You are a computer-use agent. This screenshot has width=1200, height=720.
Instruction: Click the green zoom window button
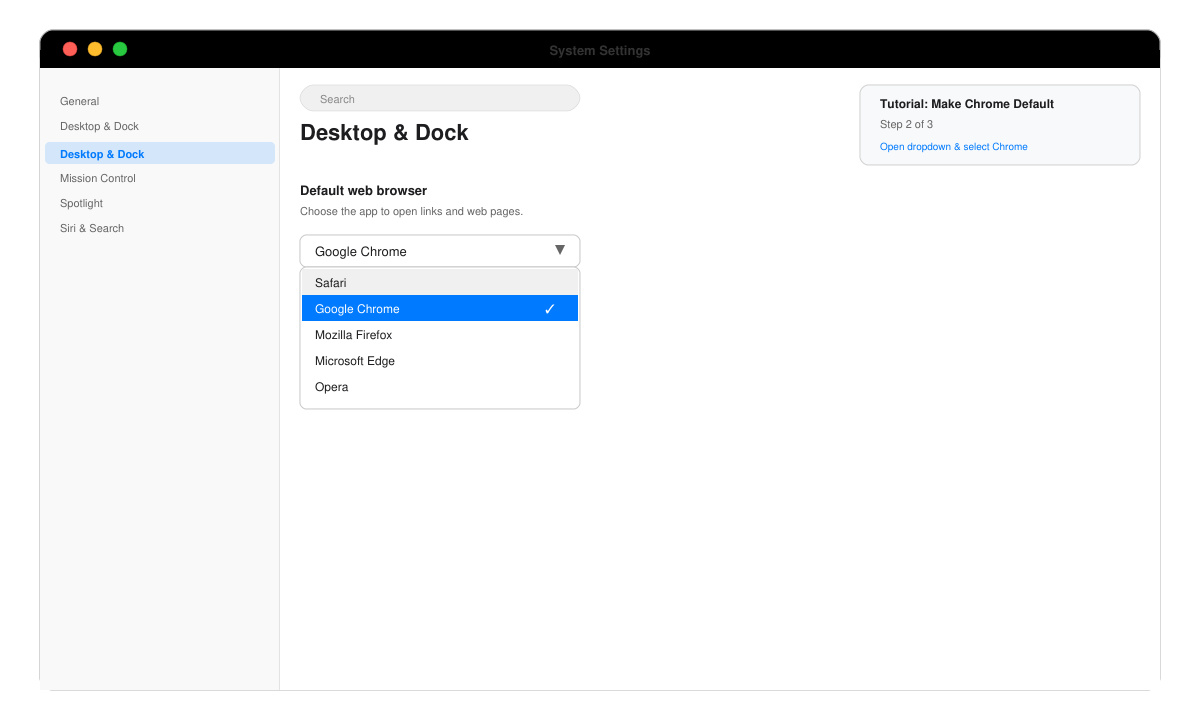coord(120,49)
